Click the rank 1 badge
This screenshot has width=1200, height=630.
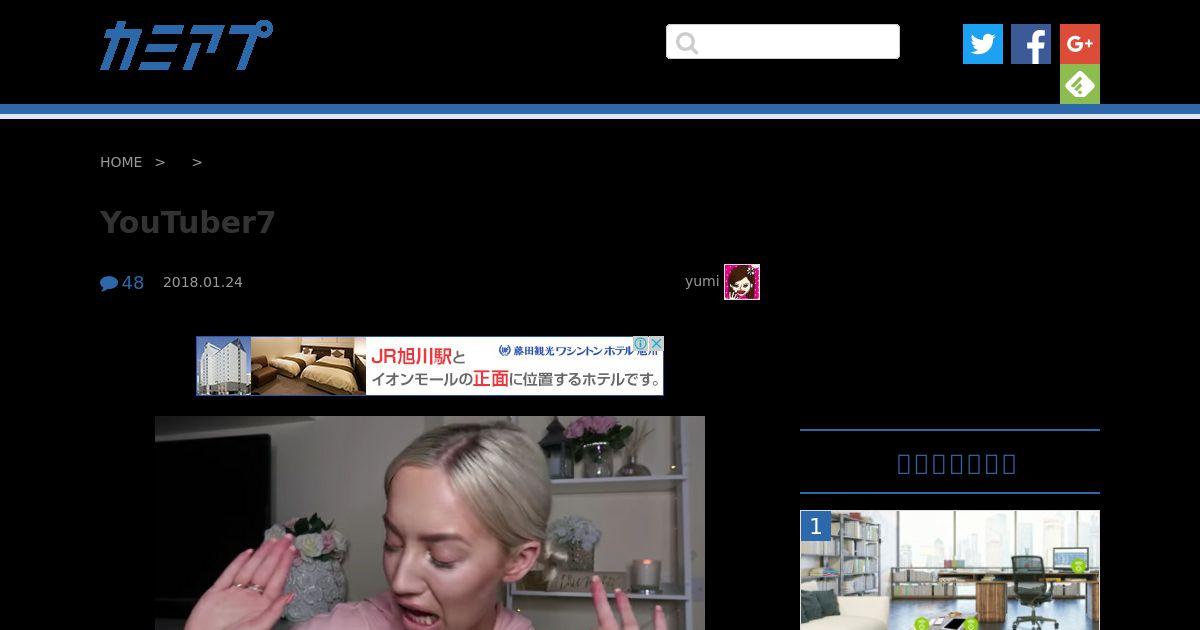point(815,526)
